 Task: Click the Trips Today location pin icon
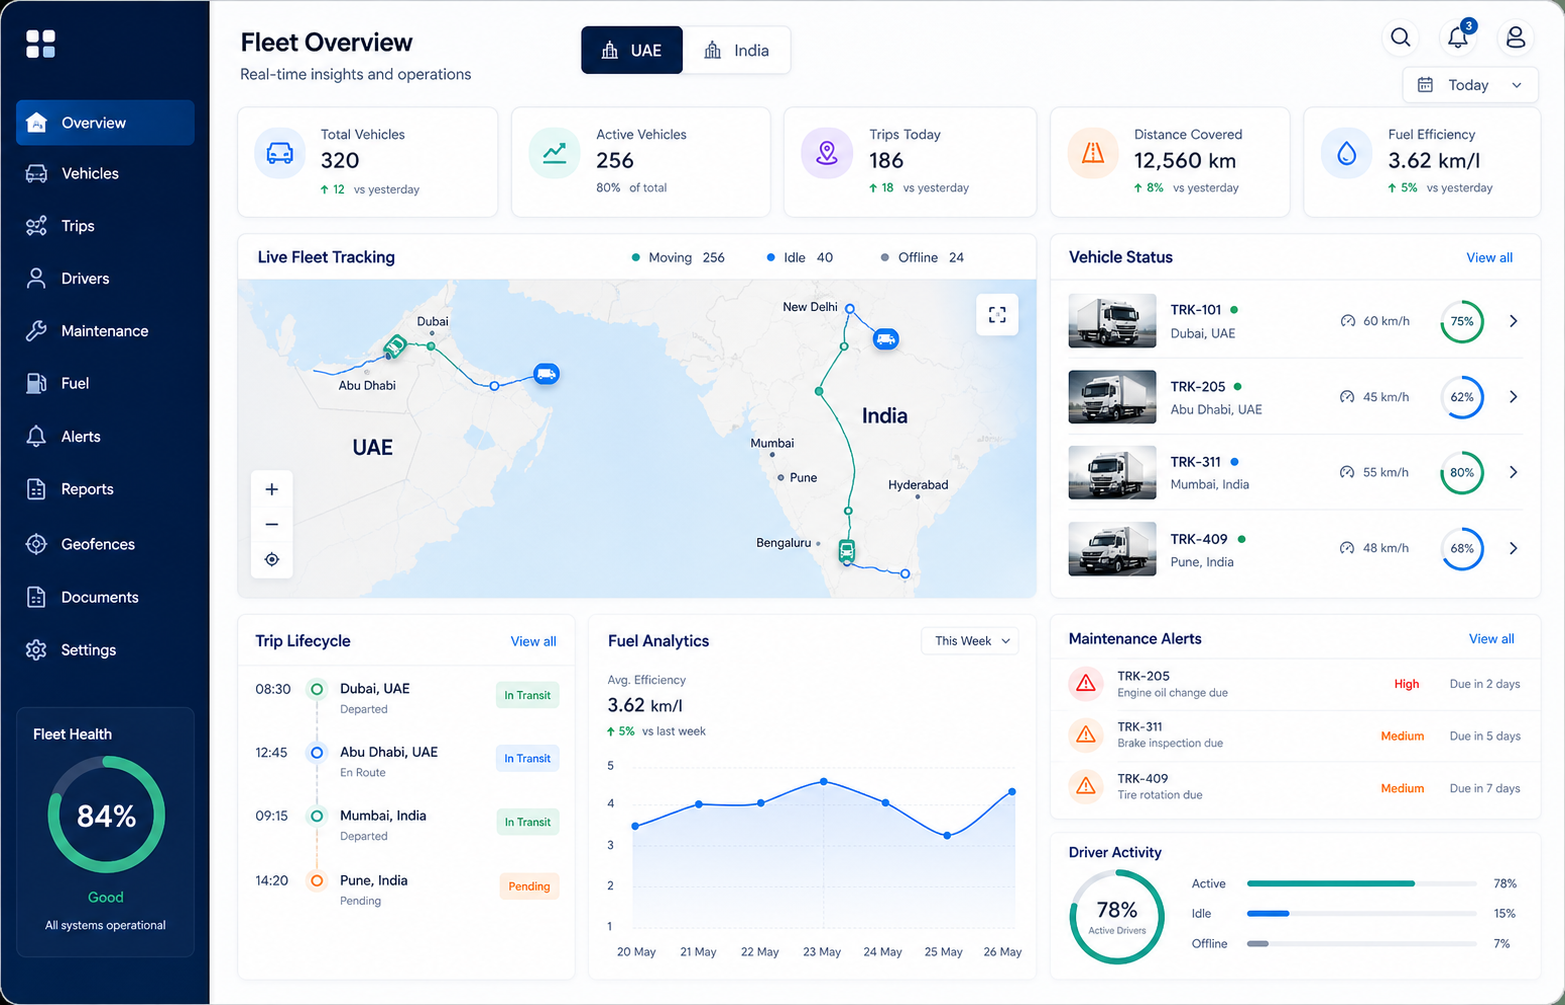click(x=827, y=153)
